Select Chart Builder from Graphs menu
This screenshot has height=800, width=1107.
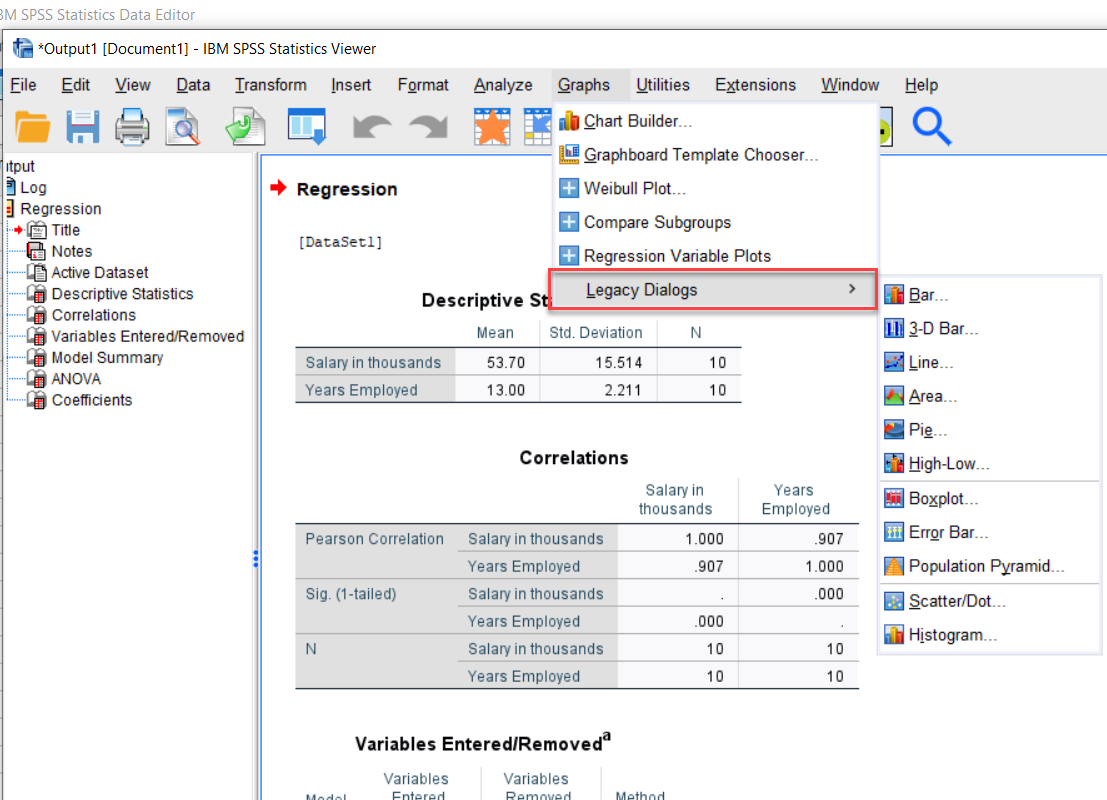637,121
